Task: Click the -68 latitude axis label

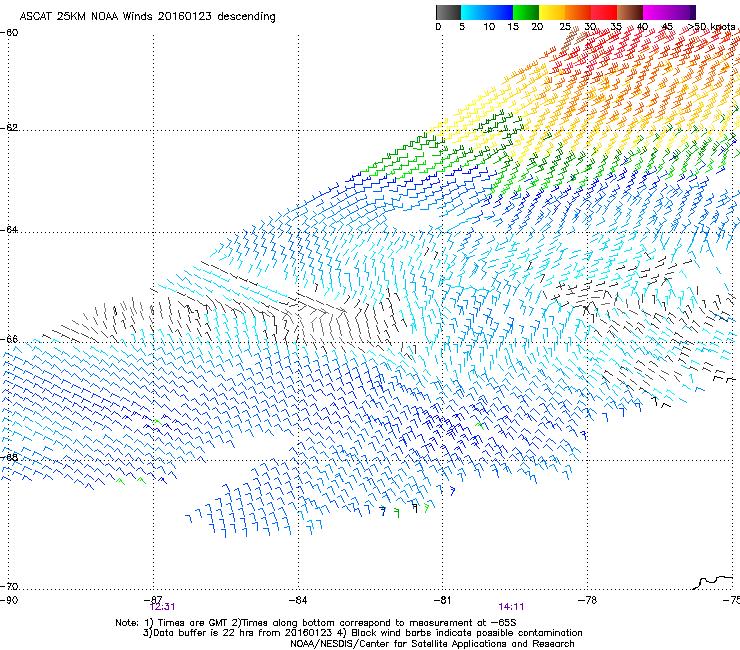Action: tap(9, 457)
